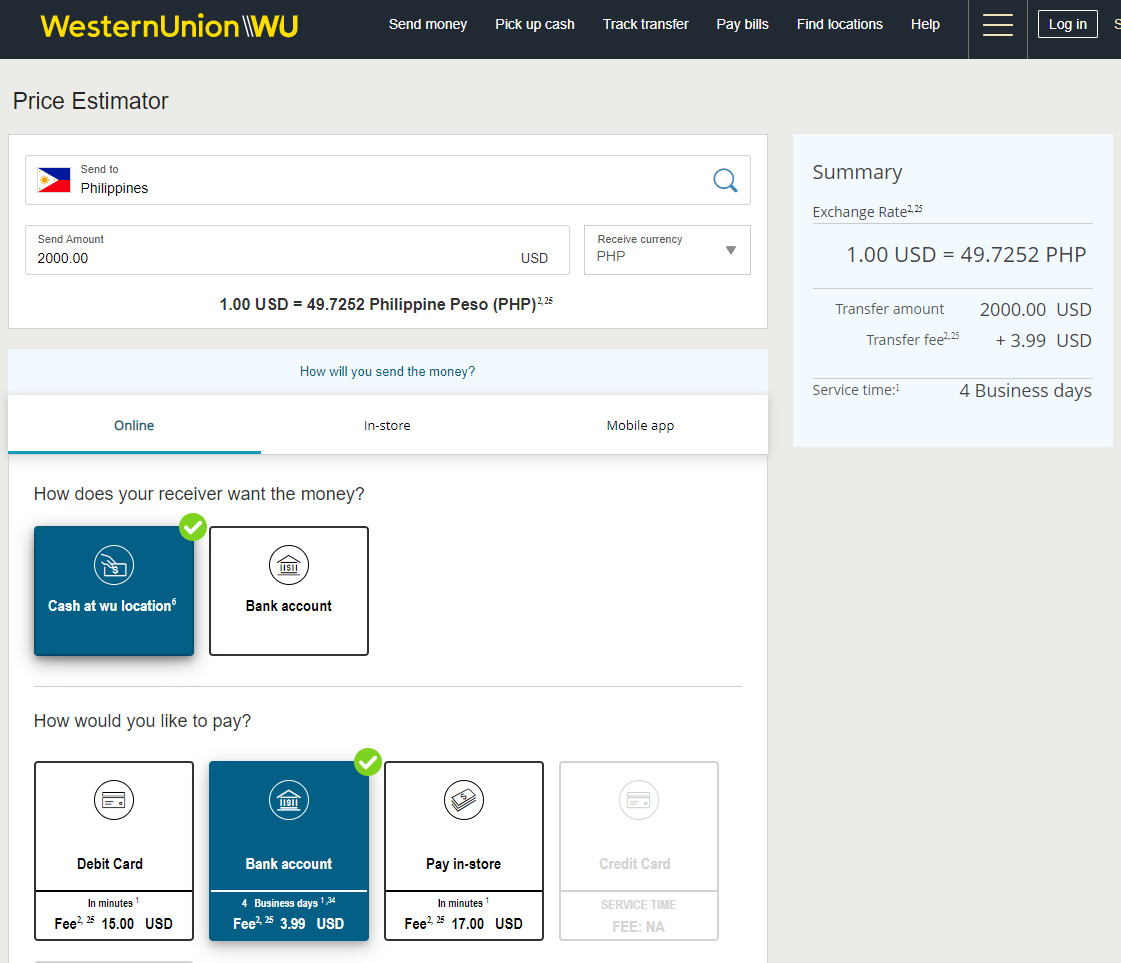Click the receiver Bank account building icon
Image resolution: width=1121 pixels, height=963 pixels.
tap(289, 565)
